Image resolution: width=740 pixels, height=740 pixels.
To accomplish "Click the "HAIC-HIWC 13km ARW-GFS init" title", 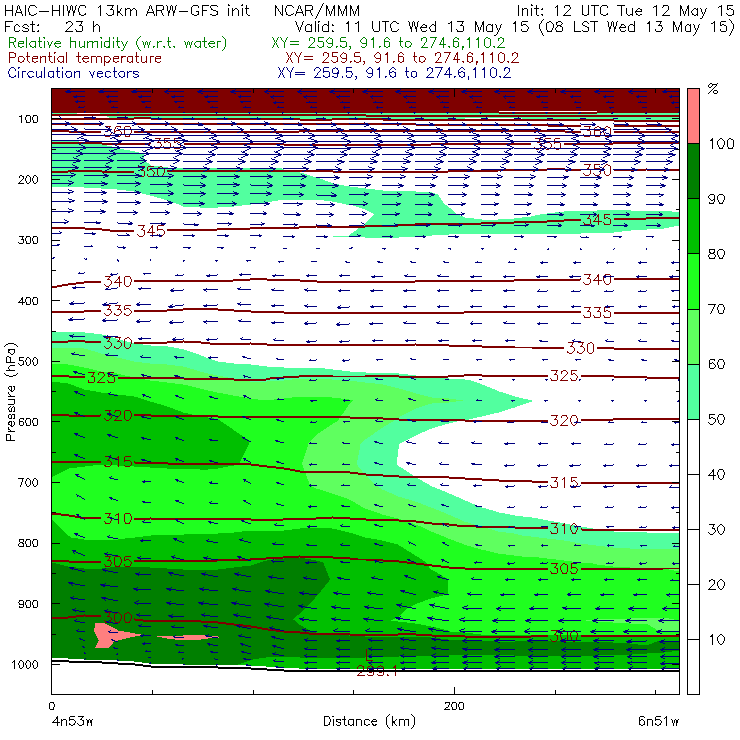I will pyautogui.click(x=126, y=10).
